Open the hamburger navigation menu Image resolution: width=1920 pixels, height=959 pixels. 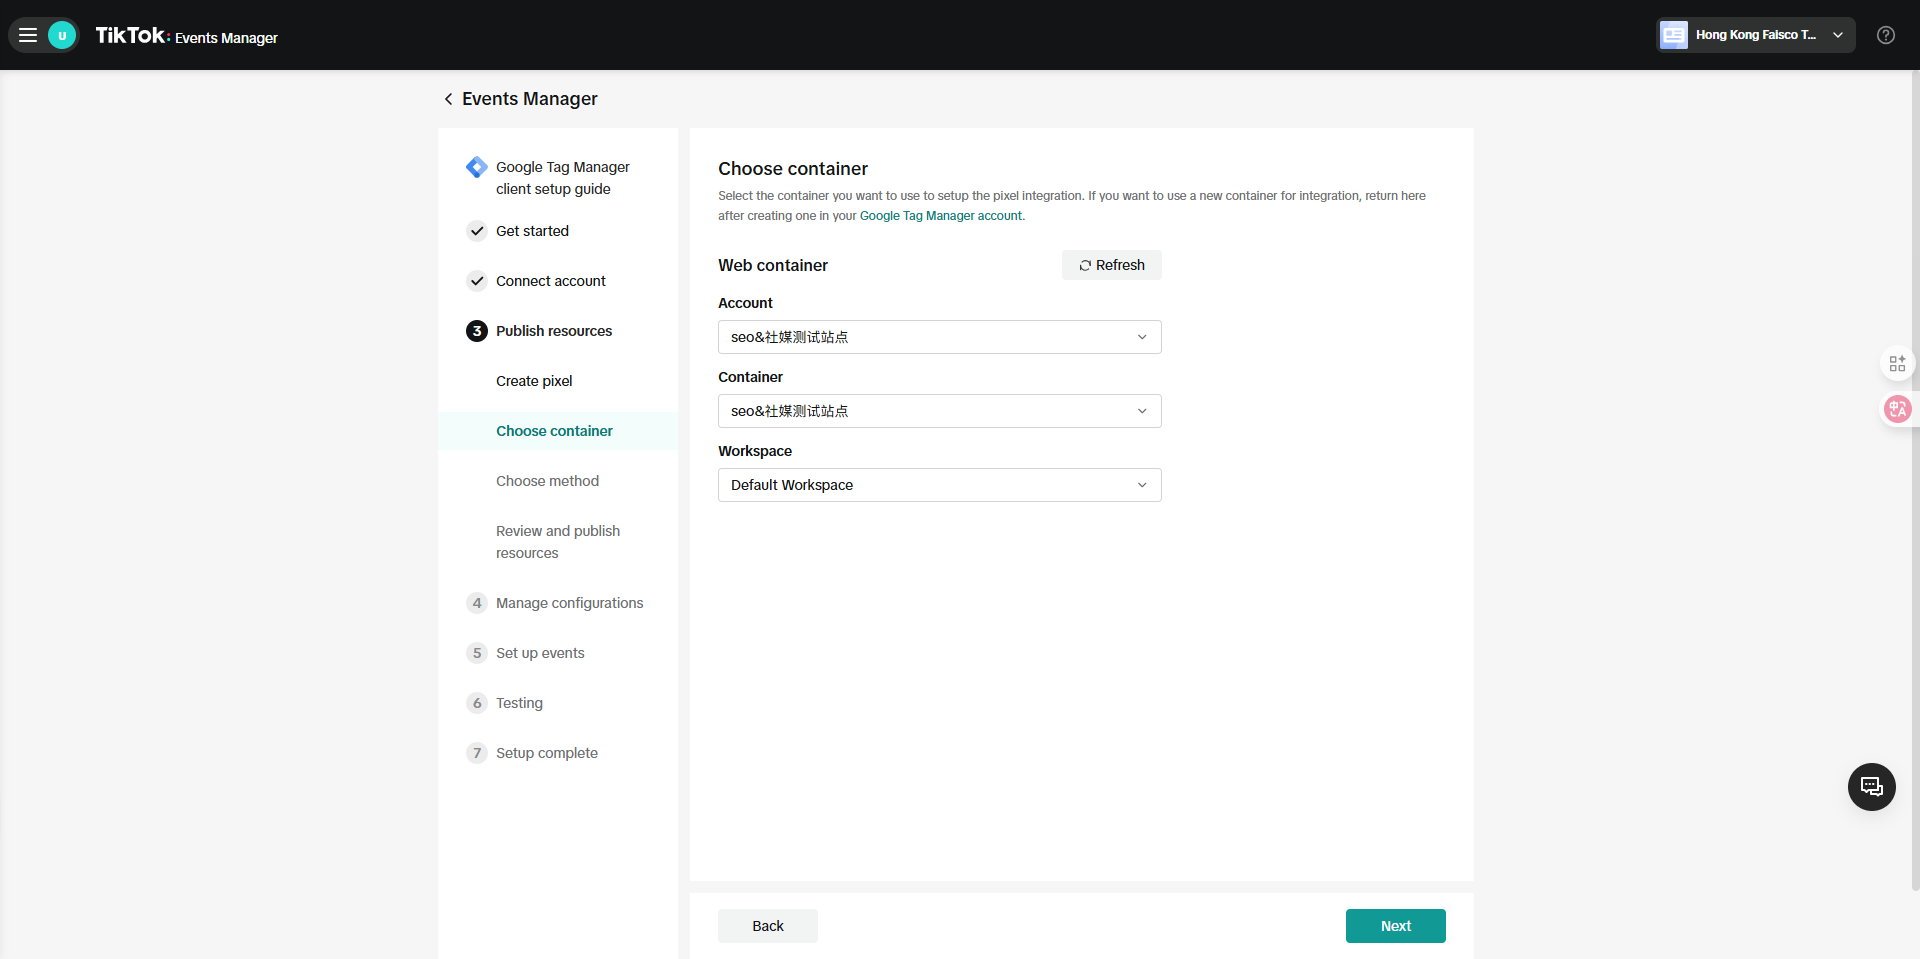click(28, 35)
